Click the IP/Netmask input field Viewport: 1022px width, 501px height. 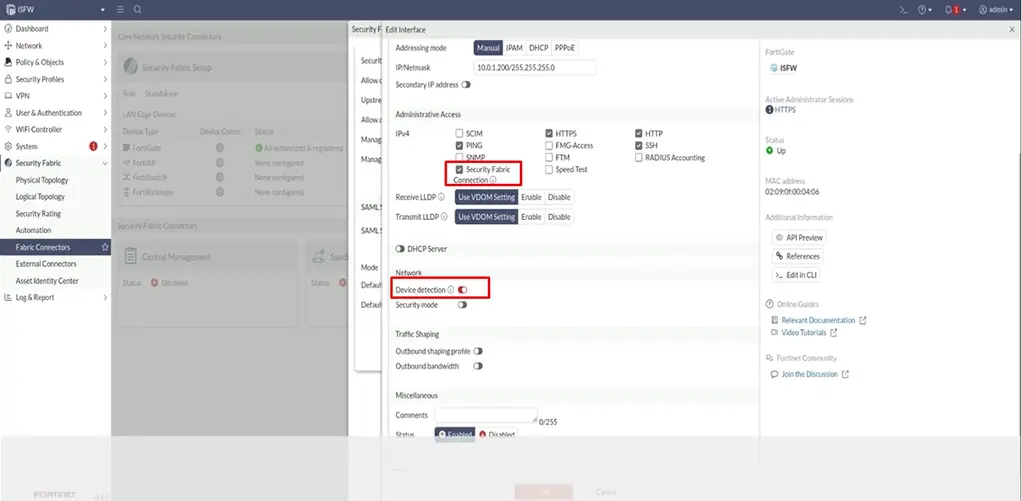[x=534, y=67]
